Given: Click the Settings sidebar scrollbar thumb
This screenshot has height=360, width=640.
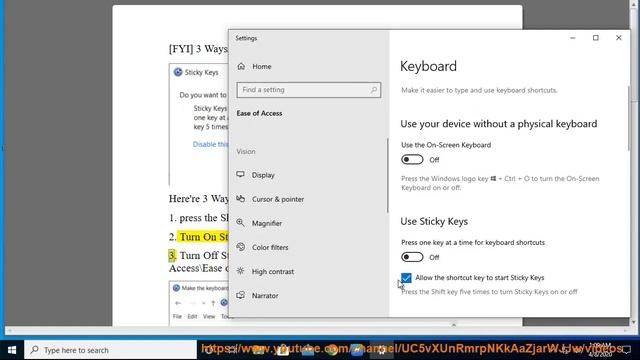Looking at the screenshot, I should point(387,176).
